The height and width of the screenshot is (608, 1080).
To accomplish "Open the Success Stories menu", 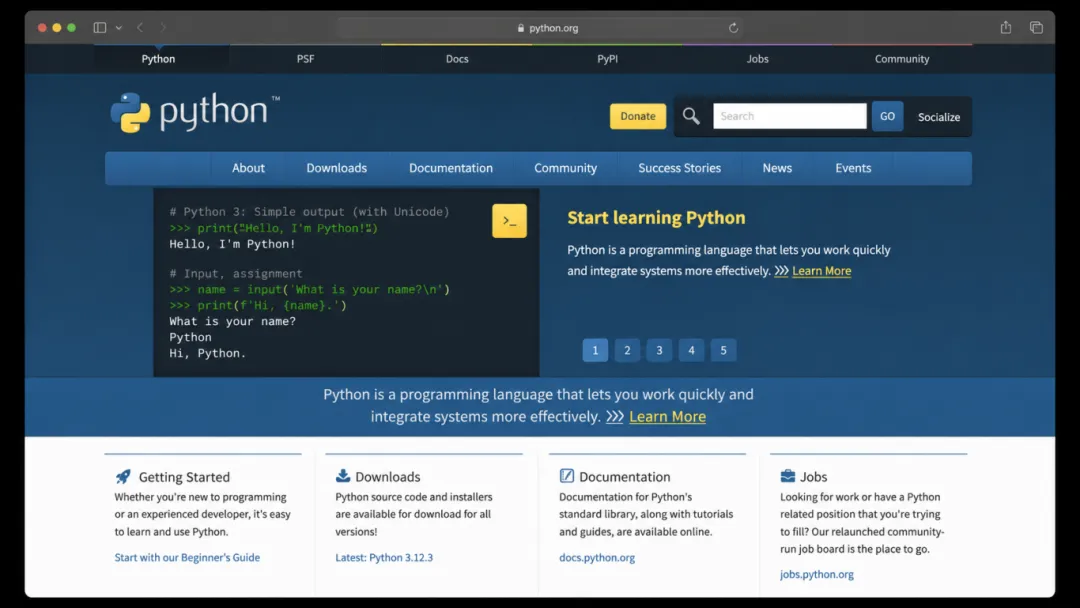I will click(680, 168).
